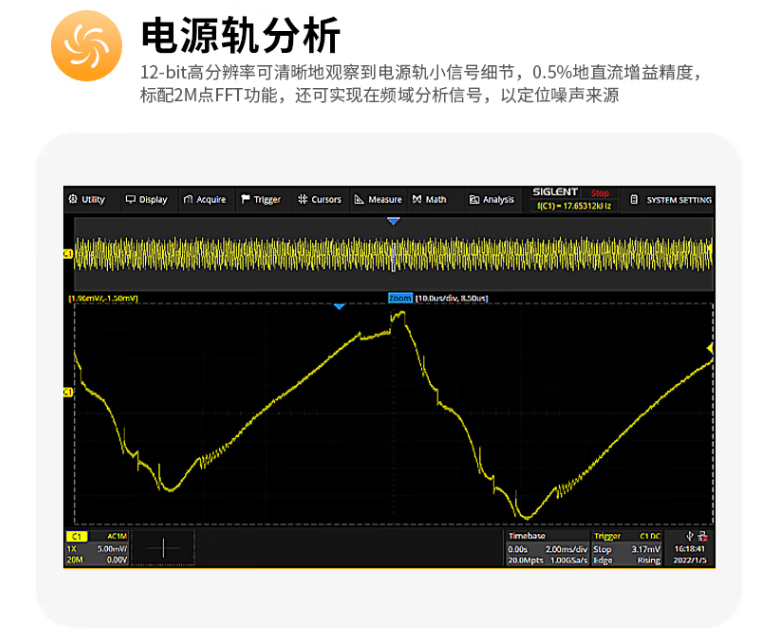Screen dimensions: 783x640
Task: Click the 0.00V offset value
Action: point(117,560)
